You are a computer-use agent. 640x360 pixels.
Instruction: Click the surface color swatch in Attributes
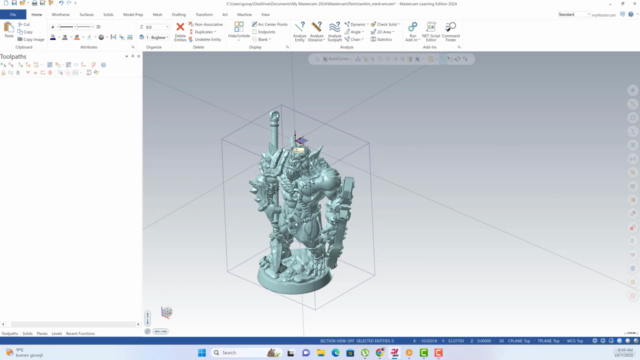pyautogui.click(x=64, y=38)
